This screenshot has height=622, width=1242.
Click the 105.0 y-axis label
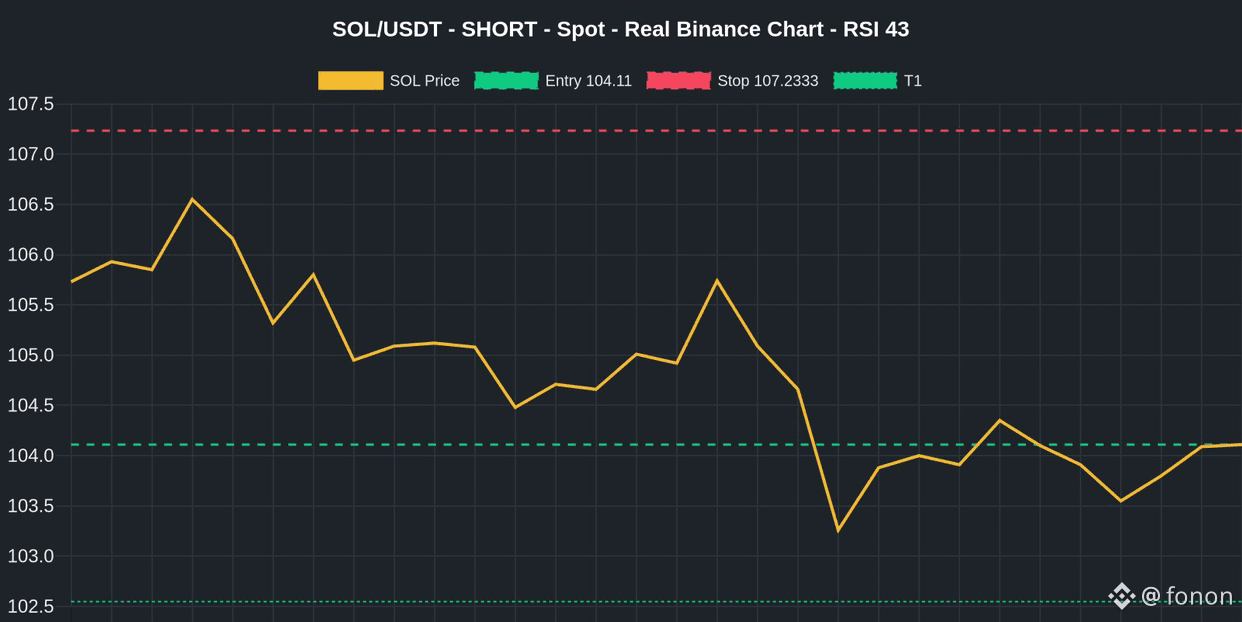(31, 356)
